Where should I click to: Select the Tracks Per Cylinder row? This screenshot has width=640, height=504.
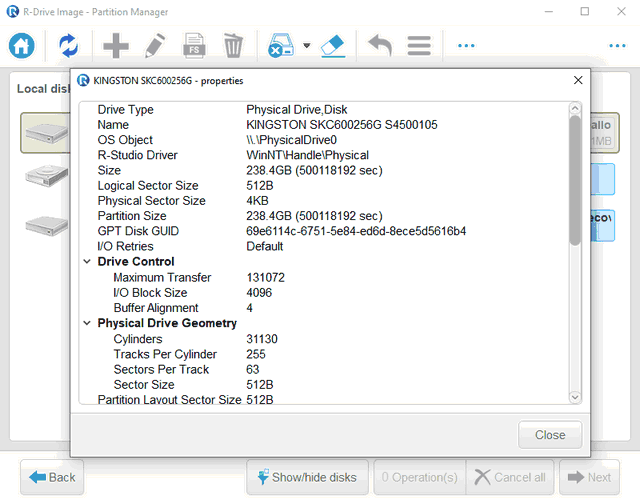coord(324,354)
